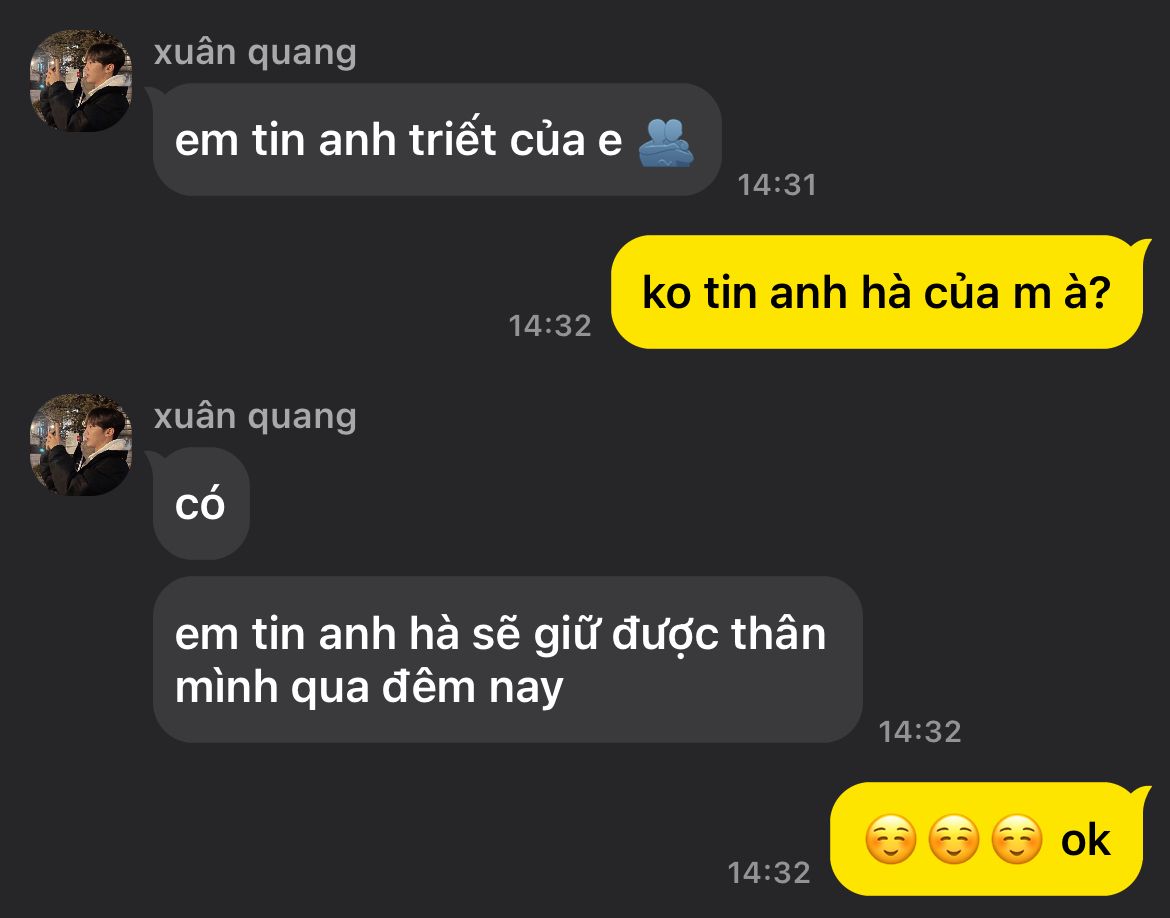Screen dimensions: 1170x918
Task: Click the 14:32 timestamp after the long gray message
Action: 919,731
